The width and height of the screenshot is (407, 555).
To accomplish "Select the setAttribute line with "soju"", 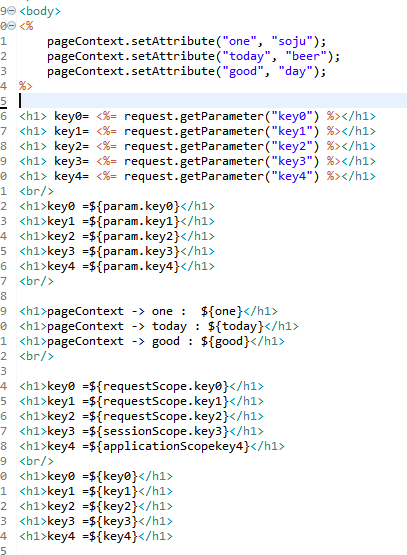I will tap(187, 41).
